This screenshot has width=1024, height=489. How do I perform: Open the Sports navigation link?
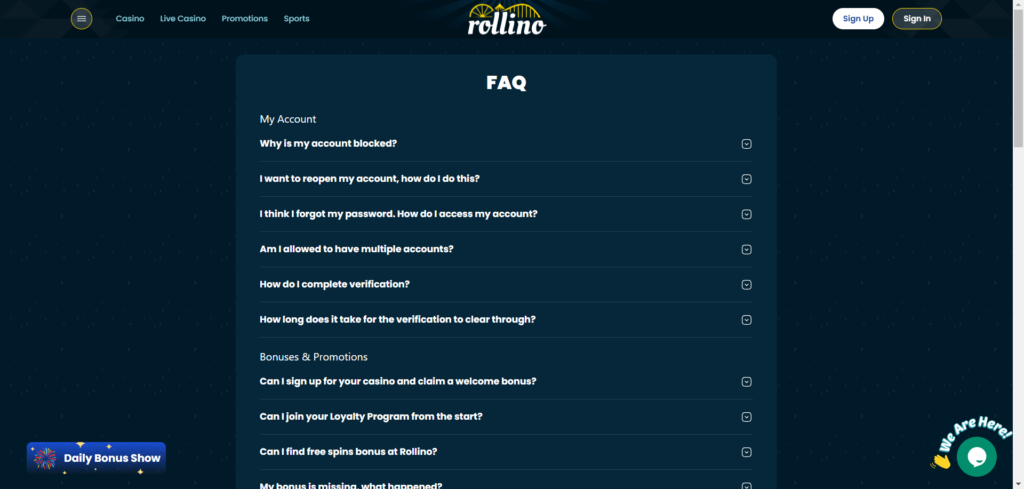pos(296,19)
